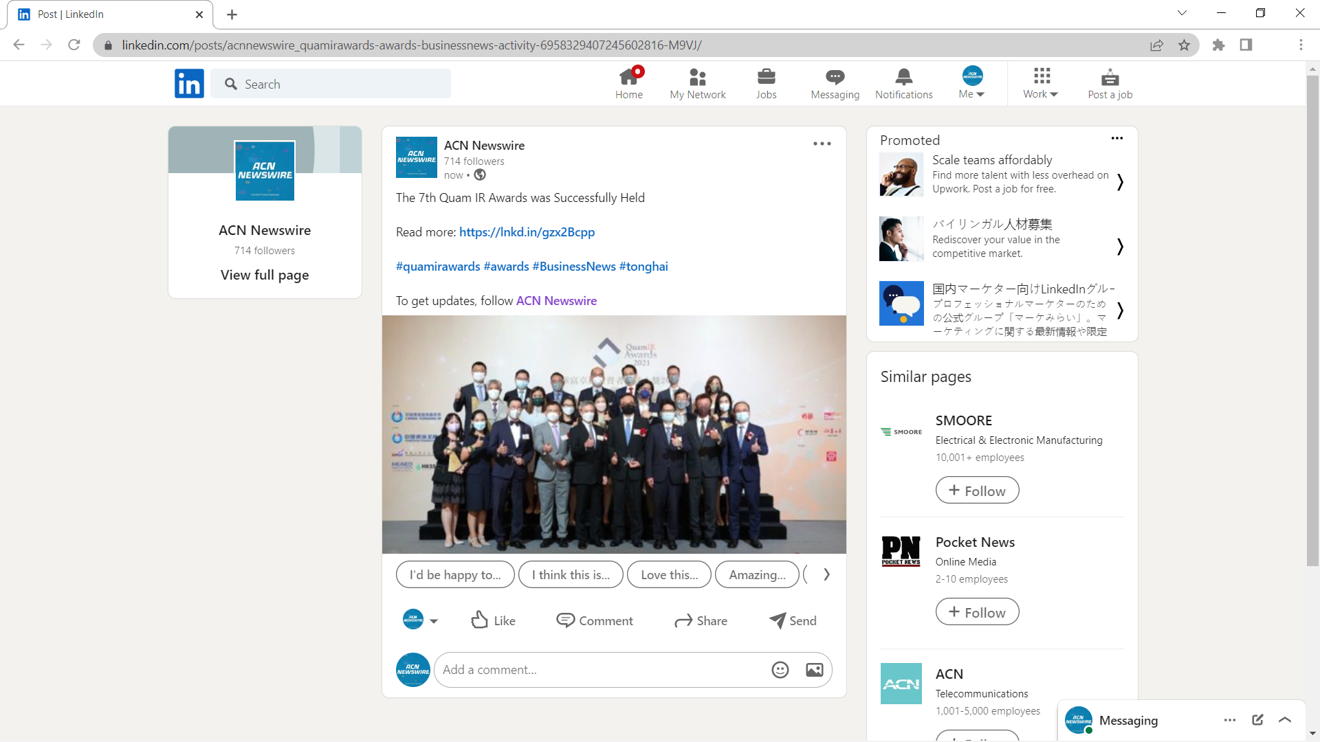Choose the "Love this..." quick reply
This screenshot has height=742, width=1320.
pyautogui.click(x=669, y=575)
